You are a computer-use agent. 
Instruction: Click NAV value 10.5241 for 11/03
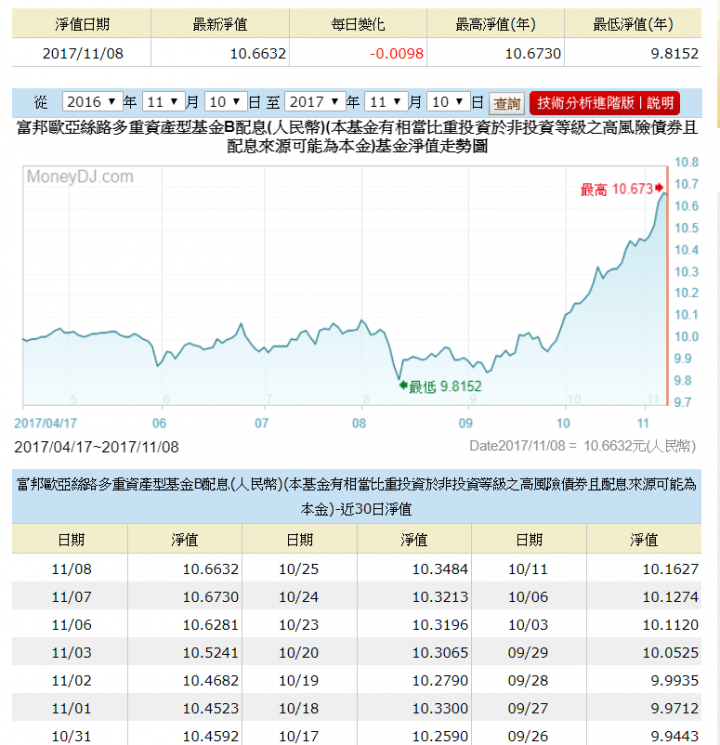[x=211, y=652]
